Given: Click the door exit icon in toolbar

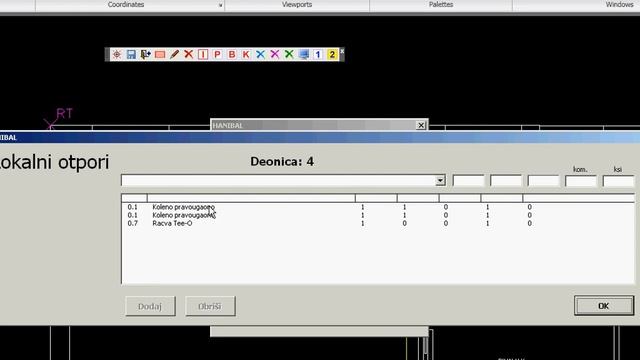Looking at the screenshot, I should click(x=145, y=54).
